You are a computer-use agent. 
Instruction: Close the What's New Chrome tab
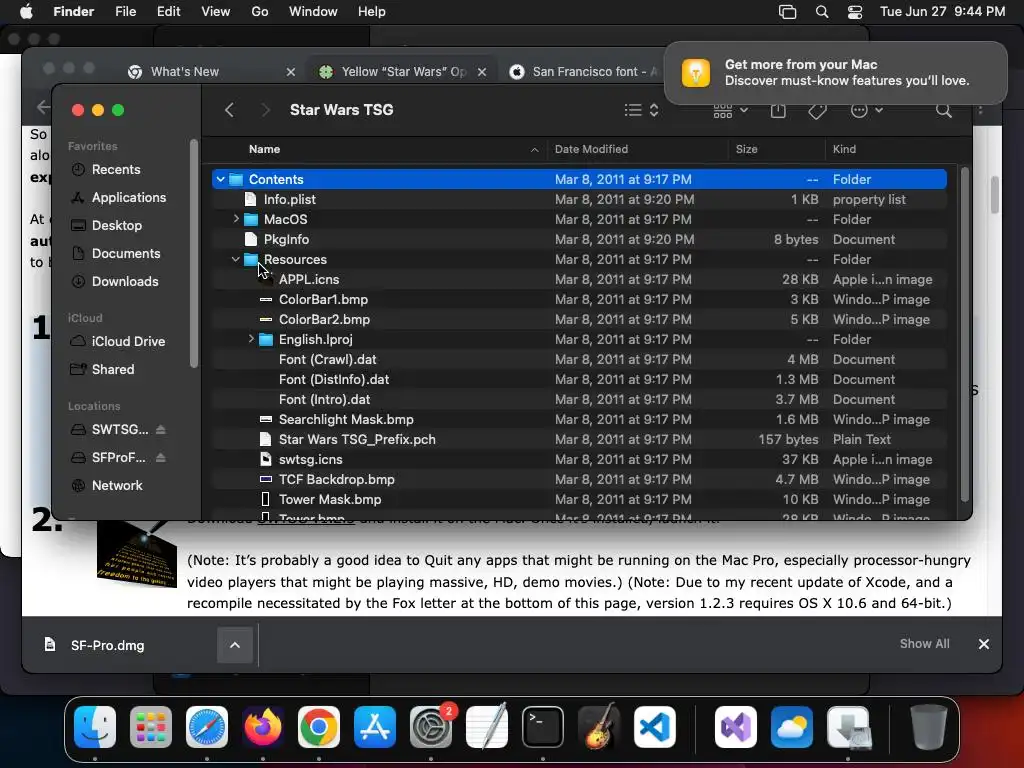coord(291,72)
